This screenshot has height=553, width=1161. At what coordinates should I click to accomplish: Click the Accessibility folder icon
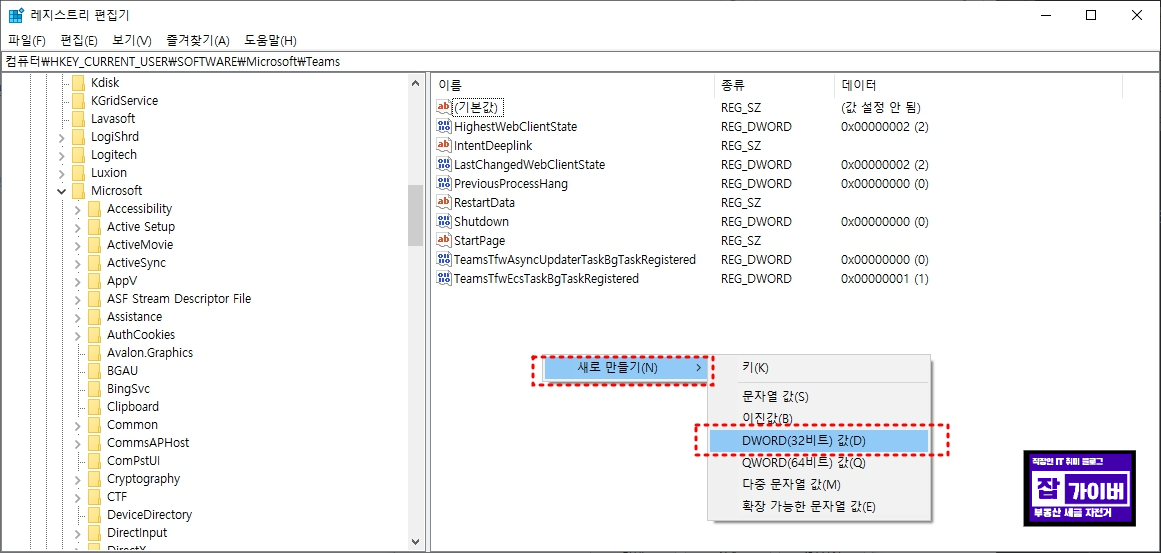(94, 209)
